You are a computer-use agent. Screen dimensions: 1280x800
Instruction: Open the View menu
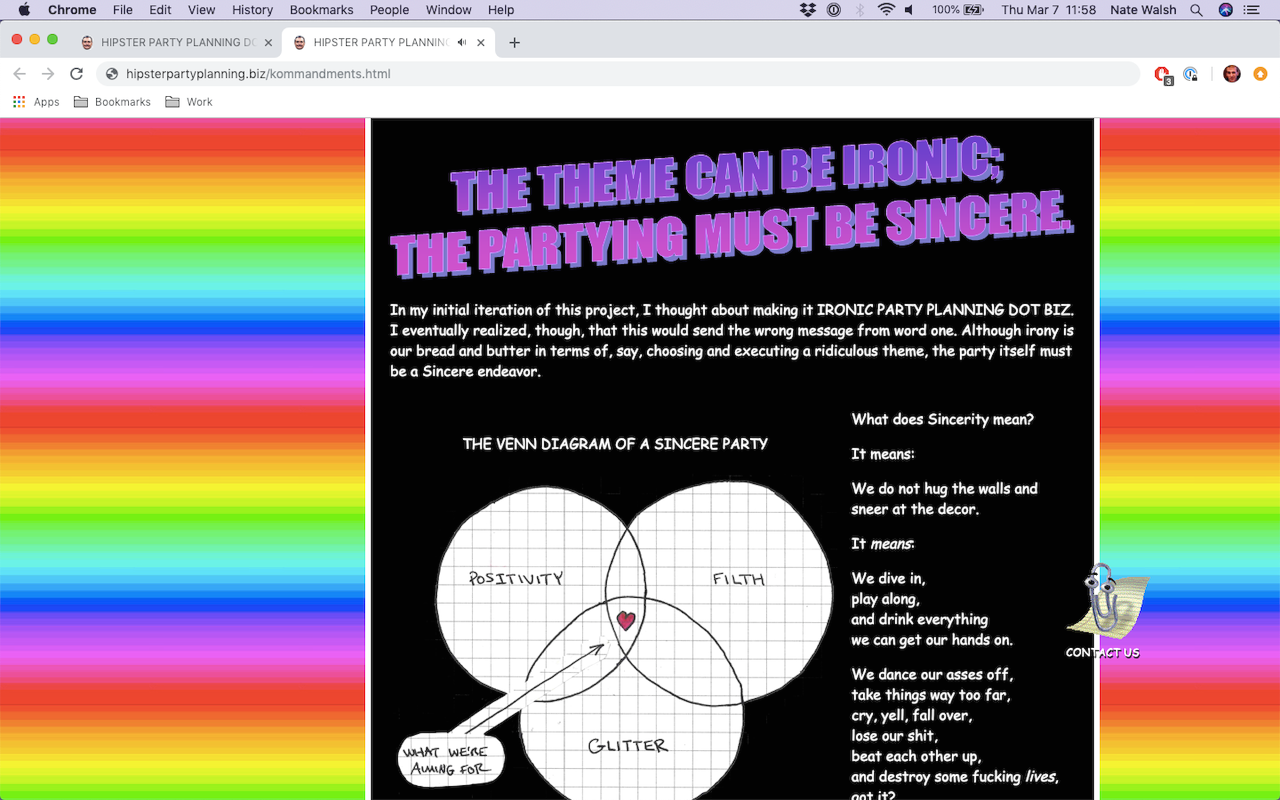(202, 10)
